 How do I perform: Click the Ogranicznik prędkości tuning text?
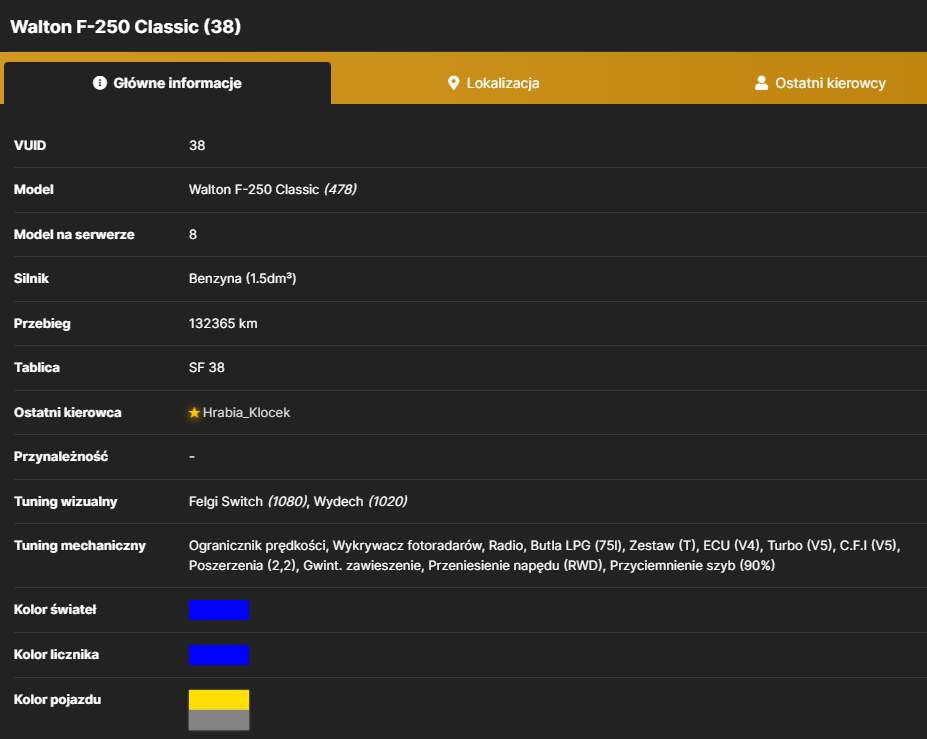pos(258,546)
